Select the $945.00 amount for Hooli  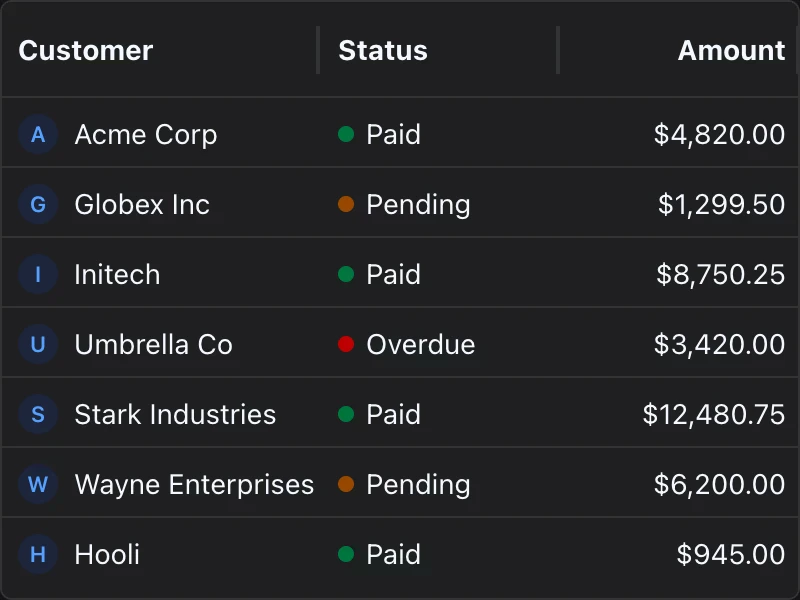pos(730,554)
